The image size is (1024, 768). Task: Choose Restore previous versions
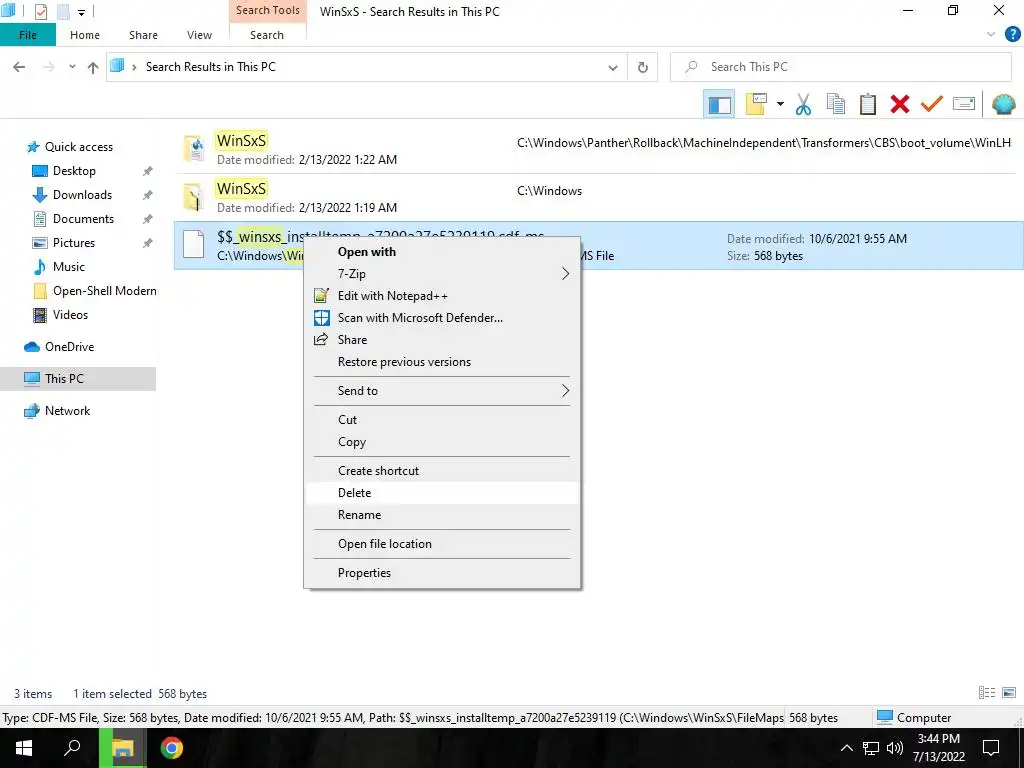[x=442, y=362]
